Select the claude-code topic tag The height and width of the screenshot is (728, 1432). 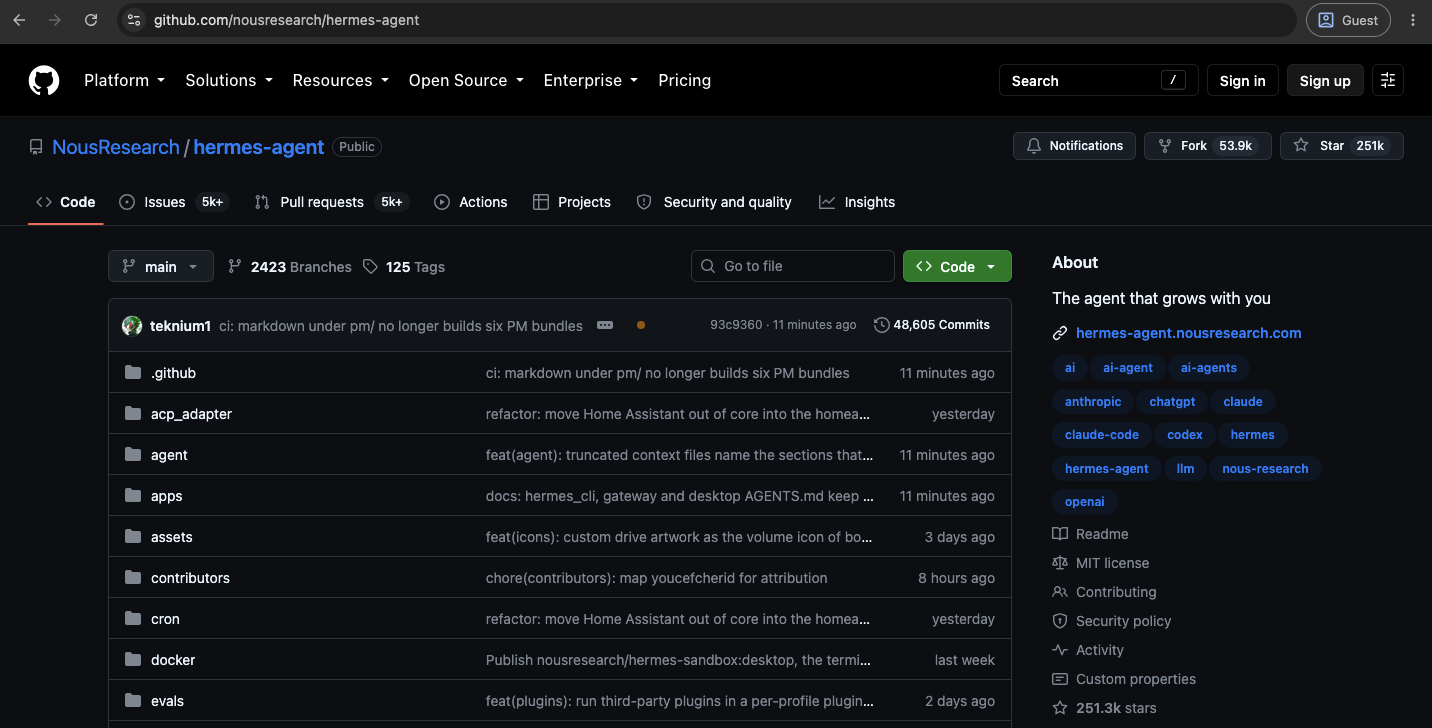(x=1101, y=435)
